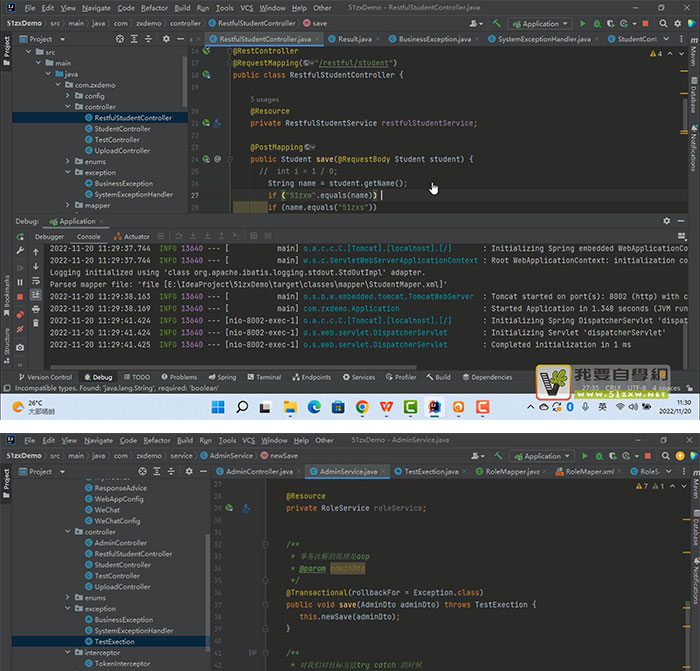Open the Navigate menu in the AdminService window
The width and height of the screenshot is (700, 671).
coord(99,441)
